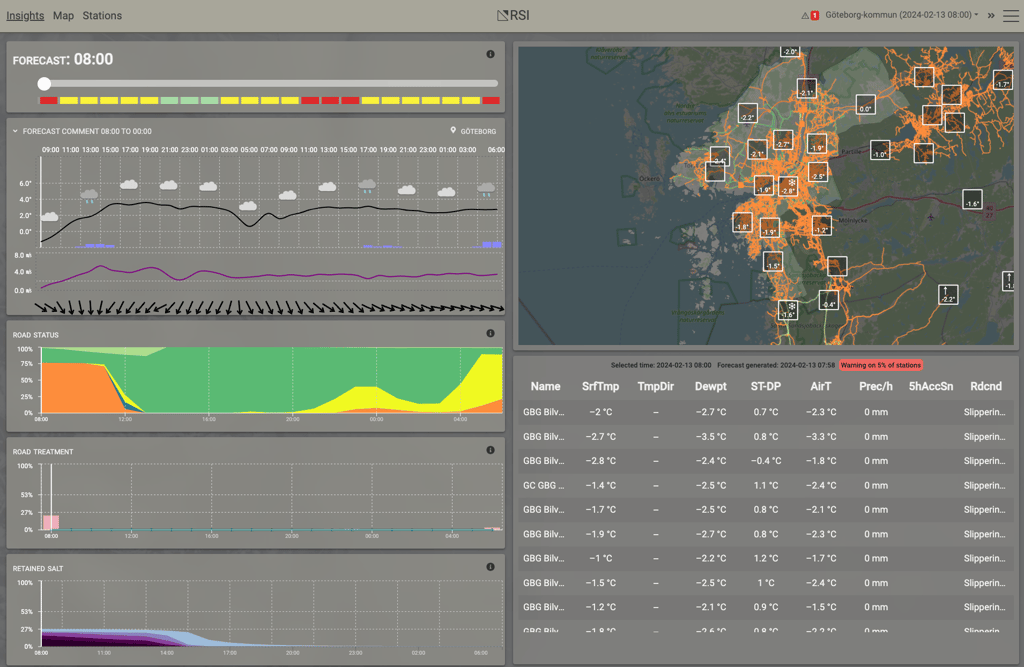The image size is (1024, 667).
Task: Click ST-DP cell −0.4 °C in table
Action: (765, 461)
